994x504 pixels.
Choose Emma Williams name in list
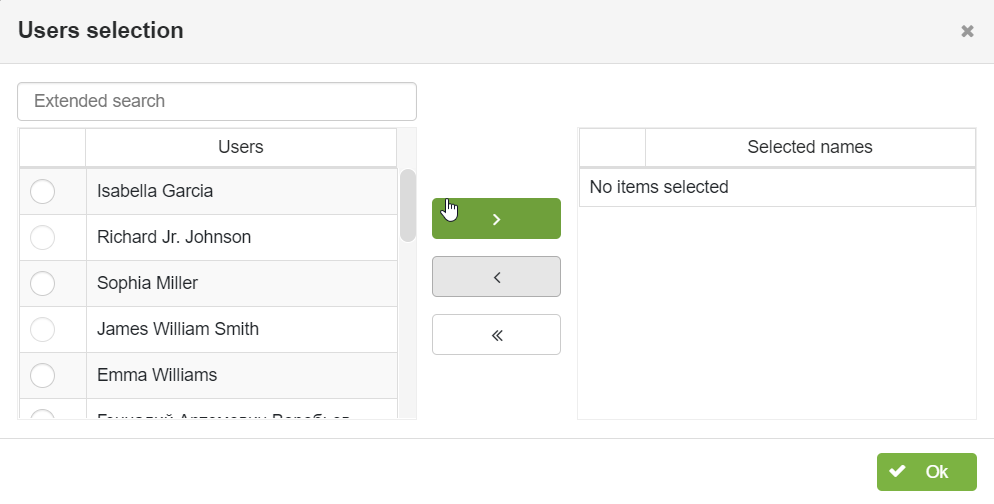[x=157, y=375]
